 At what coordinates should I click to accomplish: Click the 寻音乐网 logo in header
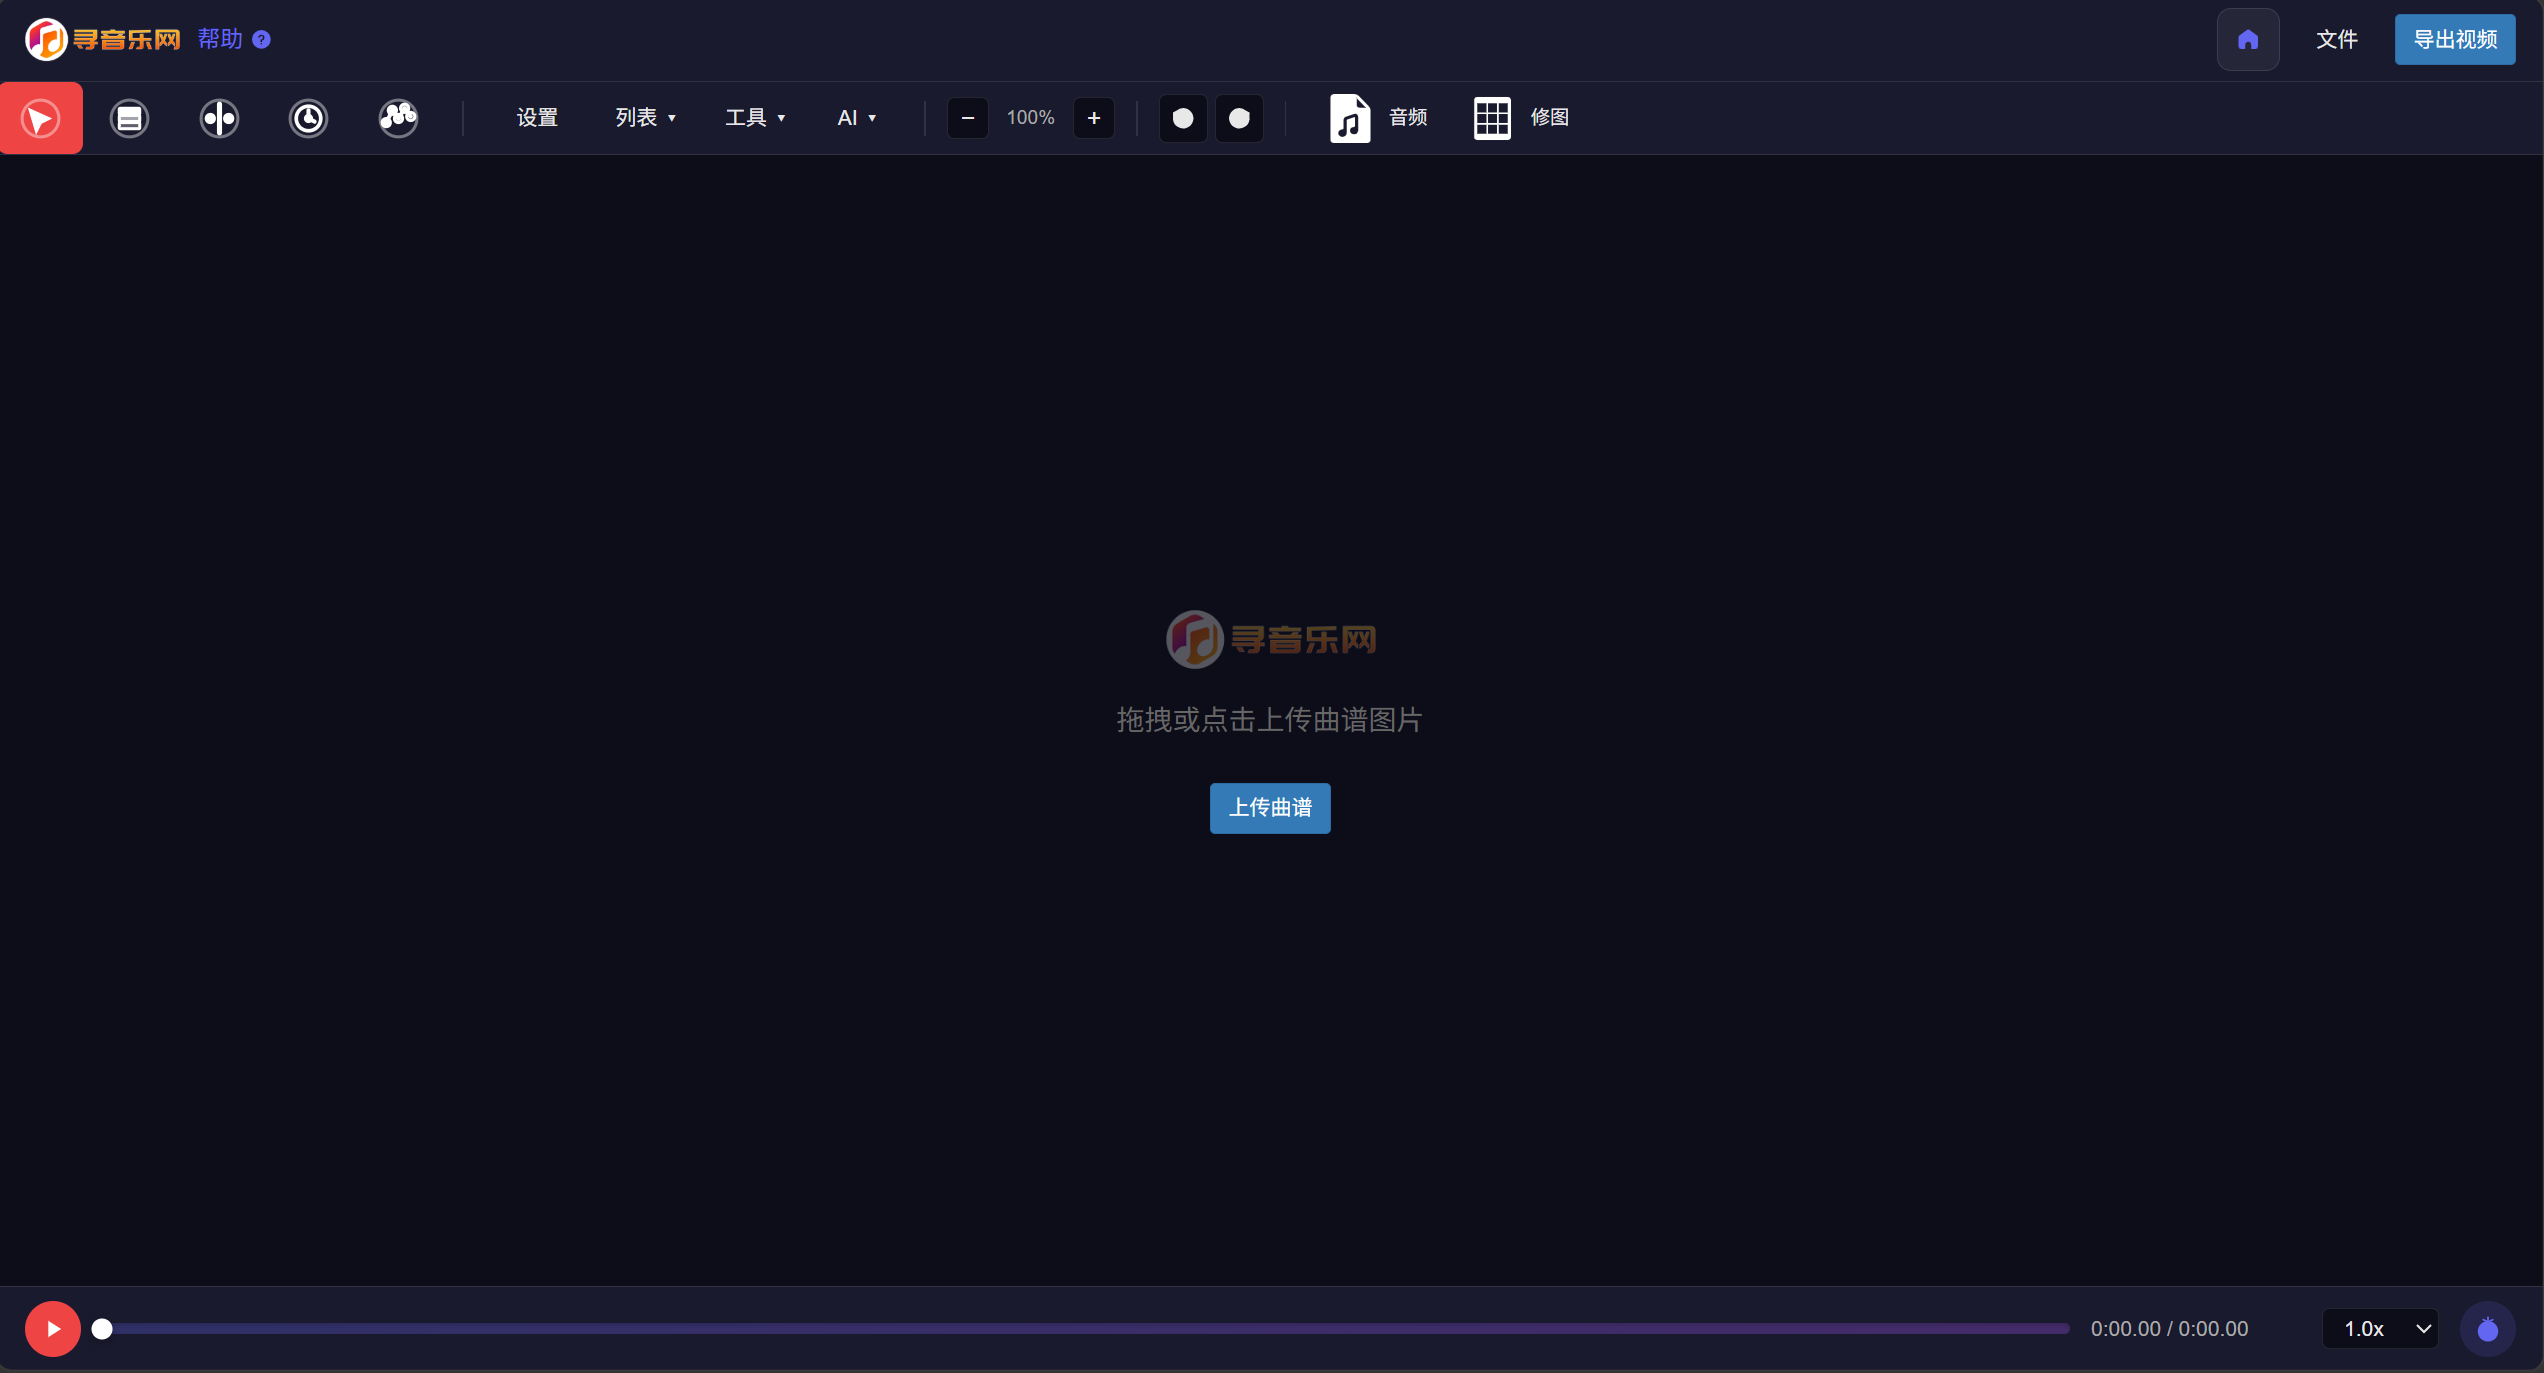click(103, 39)
